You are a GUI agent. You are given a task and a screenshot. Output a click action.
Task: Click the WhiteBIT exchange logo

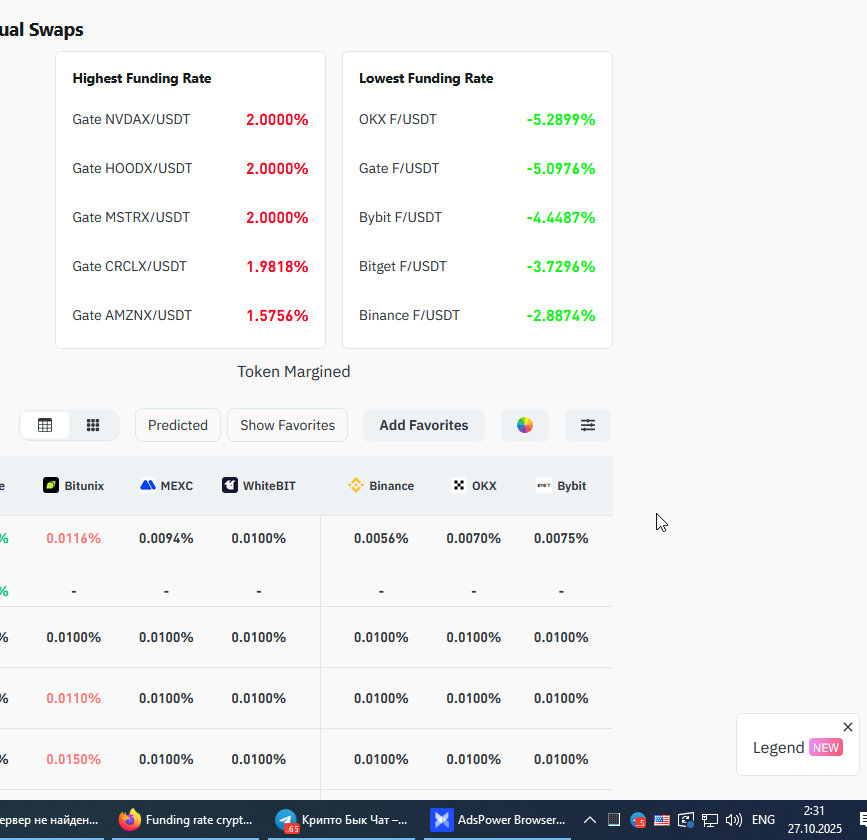[x=230, y=486]
